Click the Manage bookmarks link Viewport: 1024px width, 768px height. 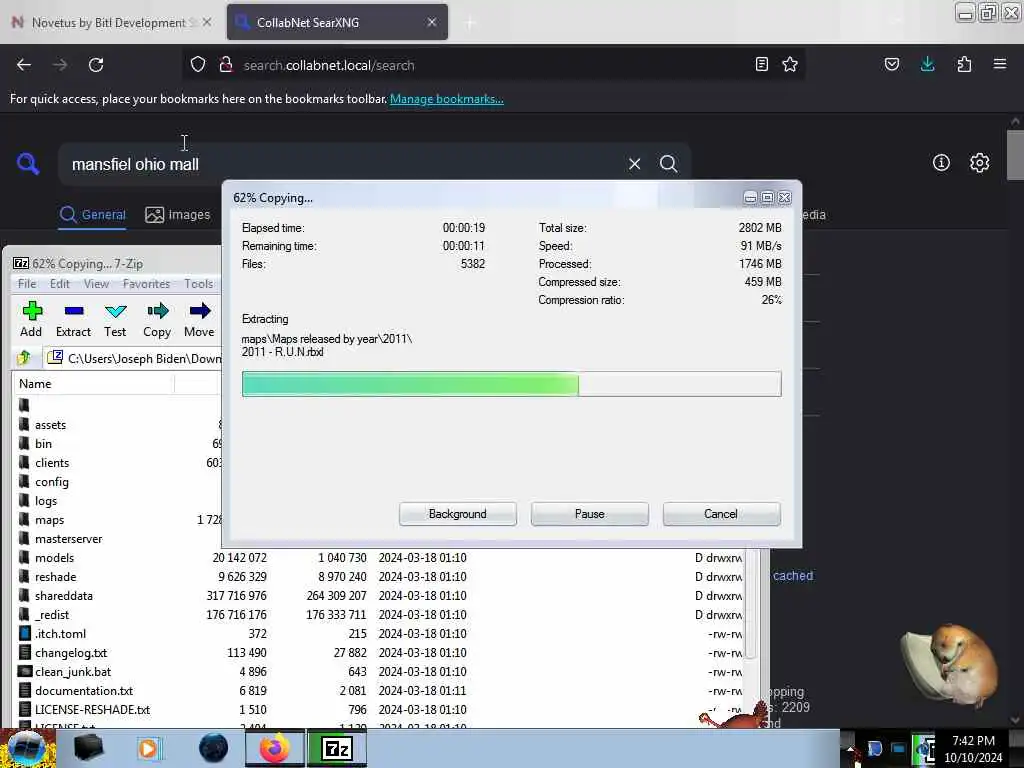[447, 99]
